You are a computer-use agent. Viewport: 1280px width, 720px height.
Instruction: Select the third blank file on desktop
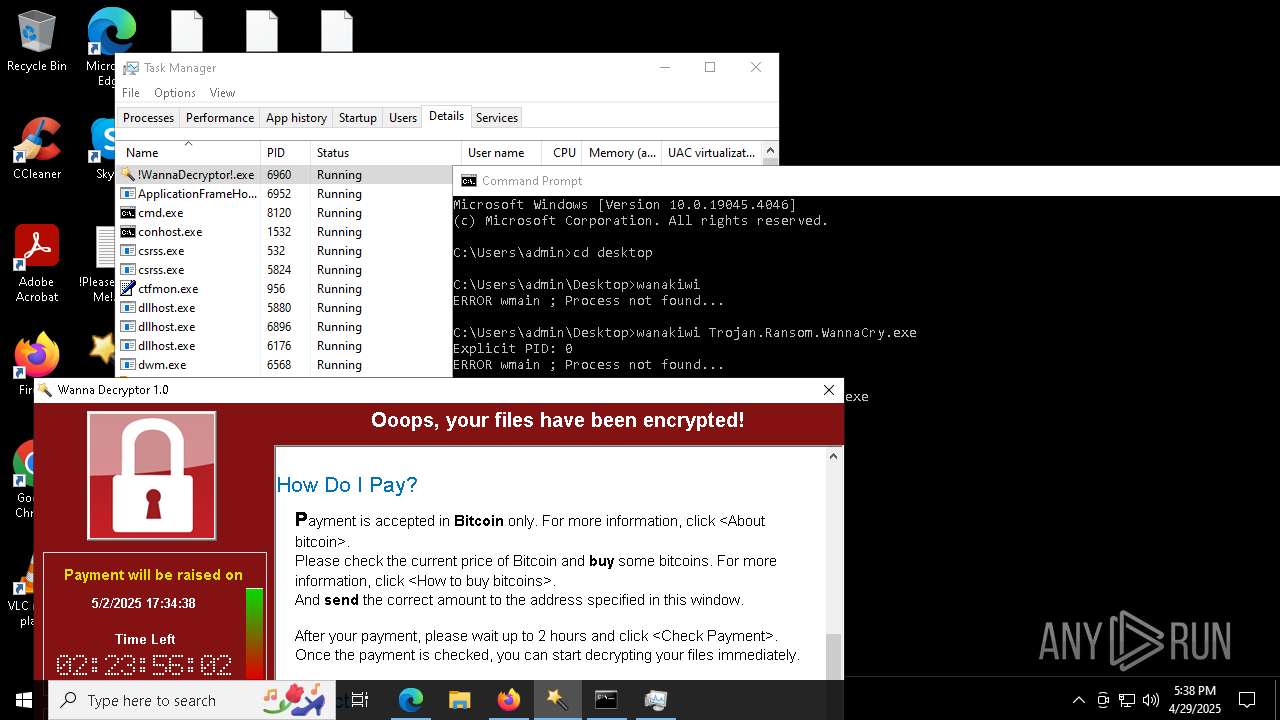pos(337,30)
